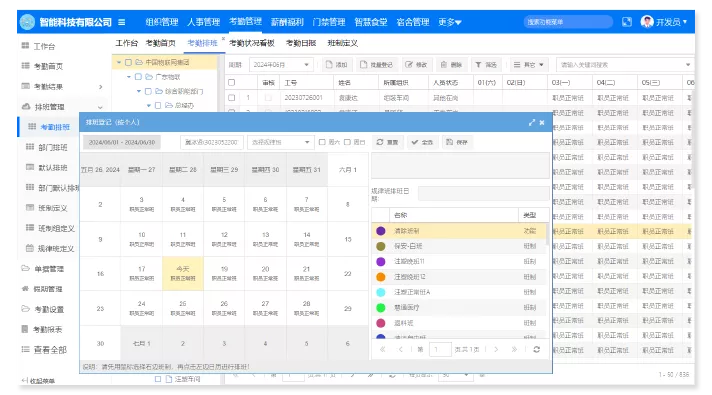Select the olive 保安-白班 color dot

(x=381, y=246)
